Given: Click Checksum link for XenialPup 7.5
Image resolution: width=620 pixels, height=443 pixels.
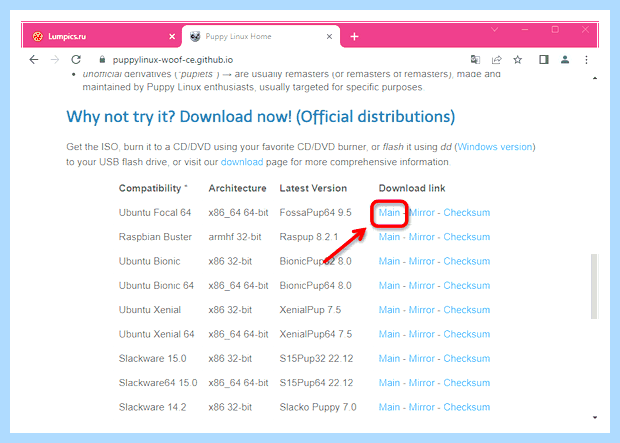Looking at the screenshot, I should (x=467, y=310).
